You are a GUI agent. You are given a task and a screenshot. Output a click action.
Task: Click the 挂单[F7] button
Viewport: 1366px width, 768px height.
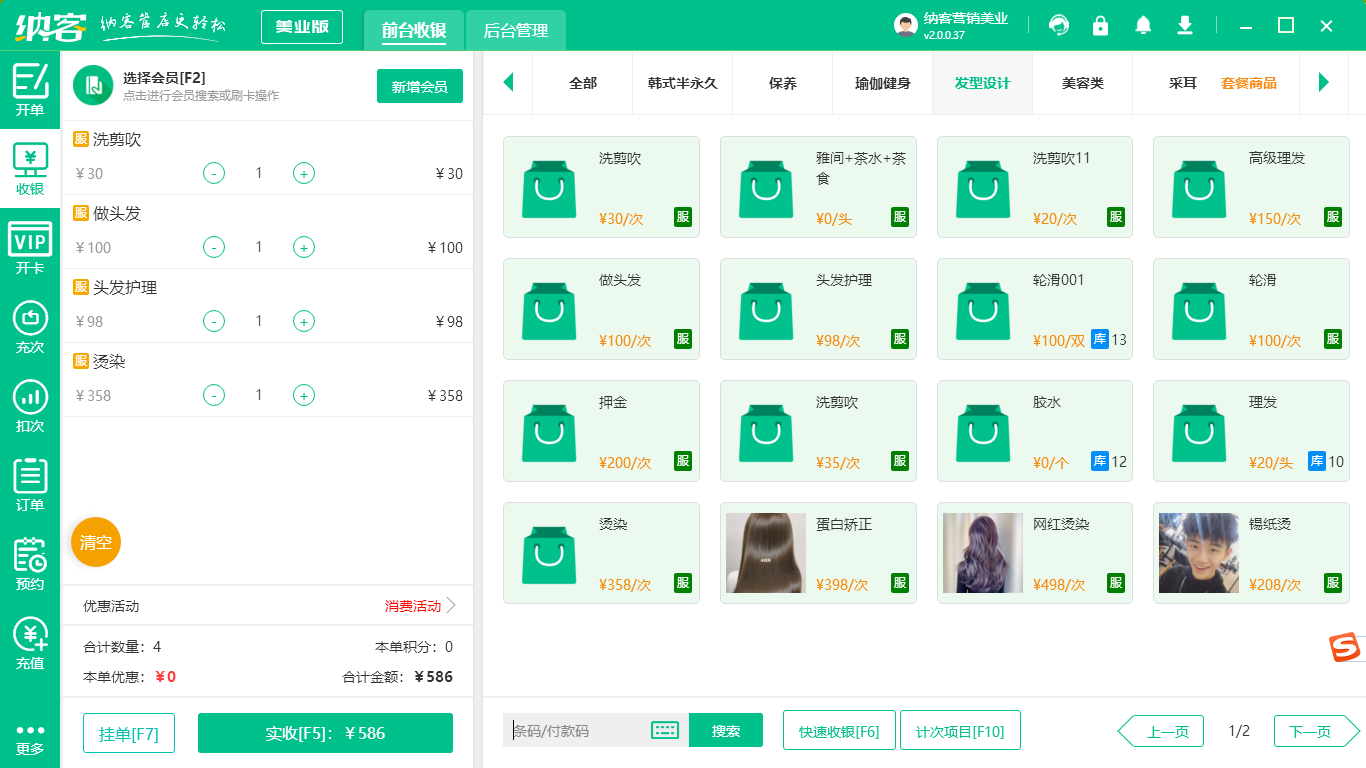tap(128, 732)
